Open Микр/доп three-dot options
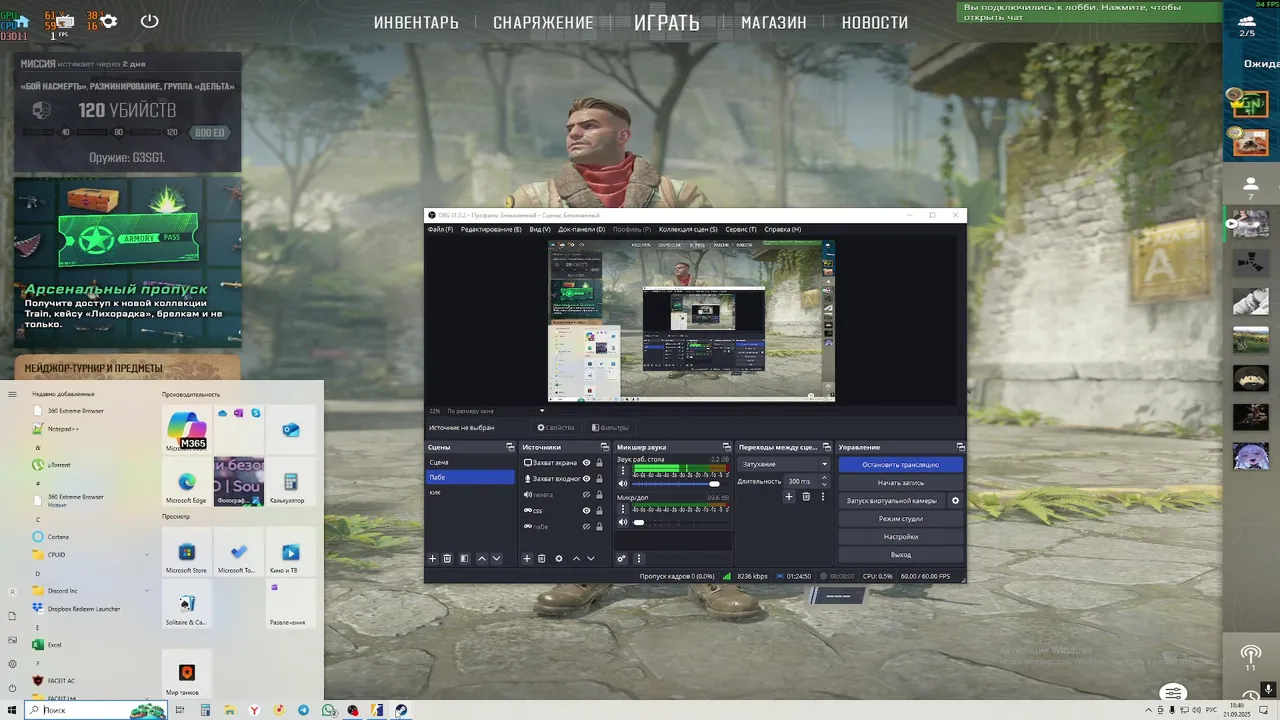1280x720 pixels. click(623, 509)
